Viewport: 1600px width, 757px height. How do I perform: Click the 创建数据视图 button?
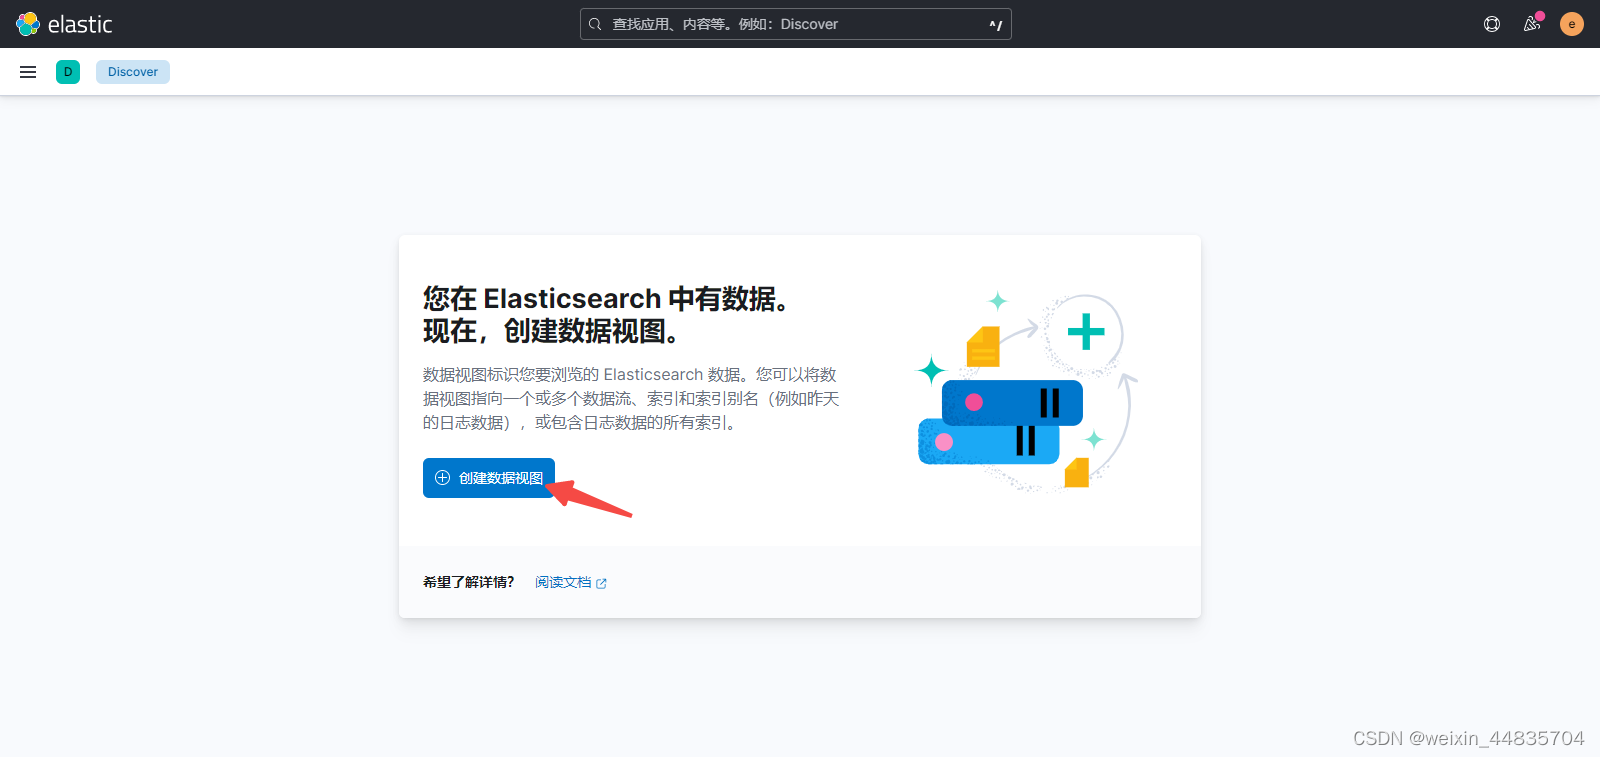pos(489,478)
